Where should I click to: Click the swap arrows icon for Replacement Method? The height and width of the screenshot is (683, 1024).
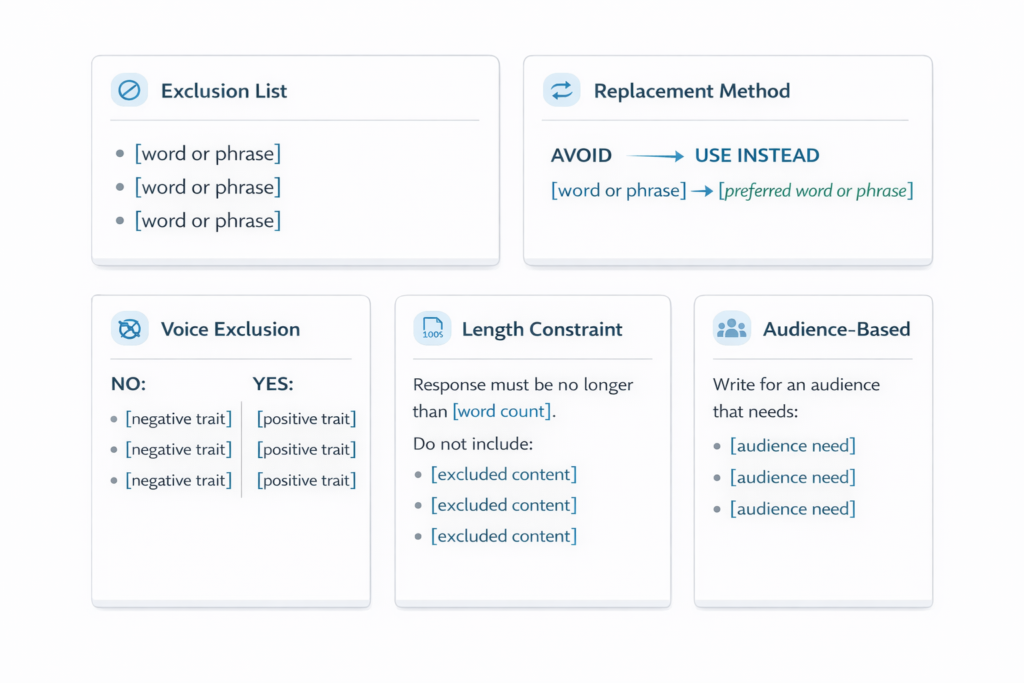coord(561,91)
